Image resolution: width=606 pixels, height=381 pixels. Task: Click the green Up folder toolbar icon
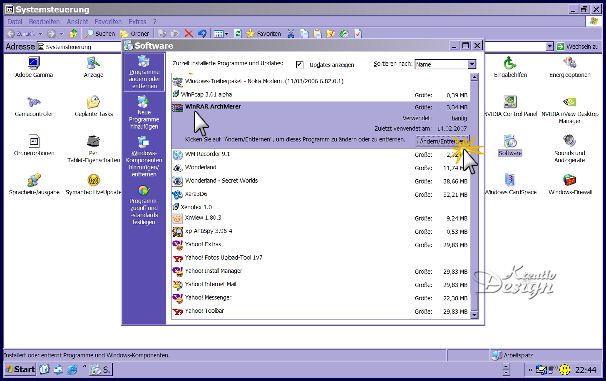pos(73,34)
